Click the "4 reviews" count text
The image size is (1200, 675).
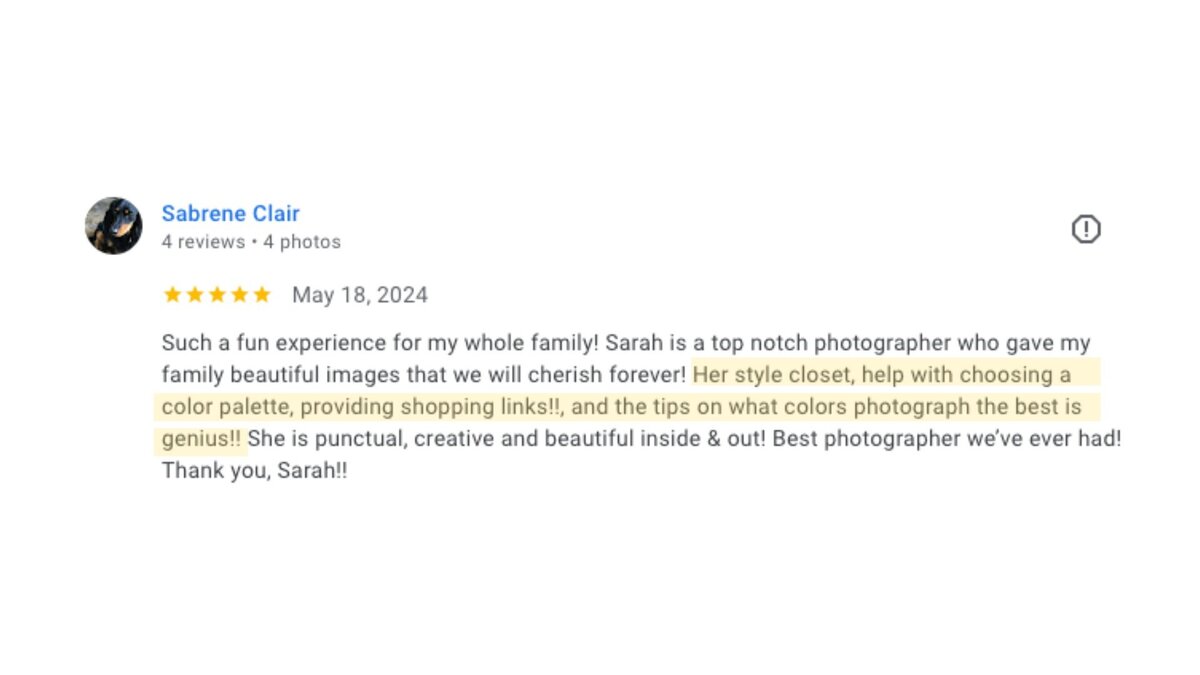[x=203, y=242]
